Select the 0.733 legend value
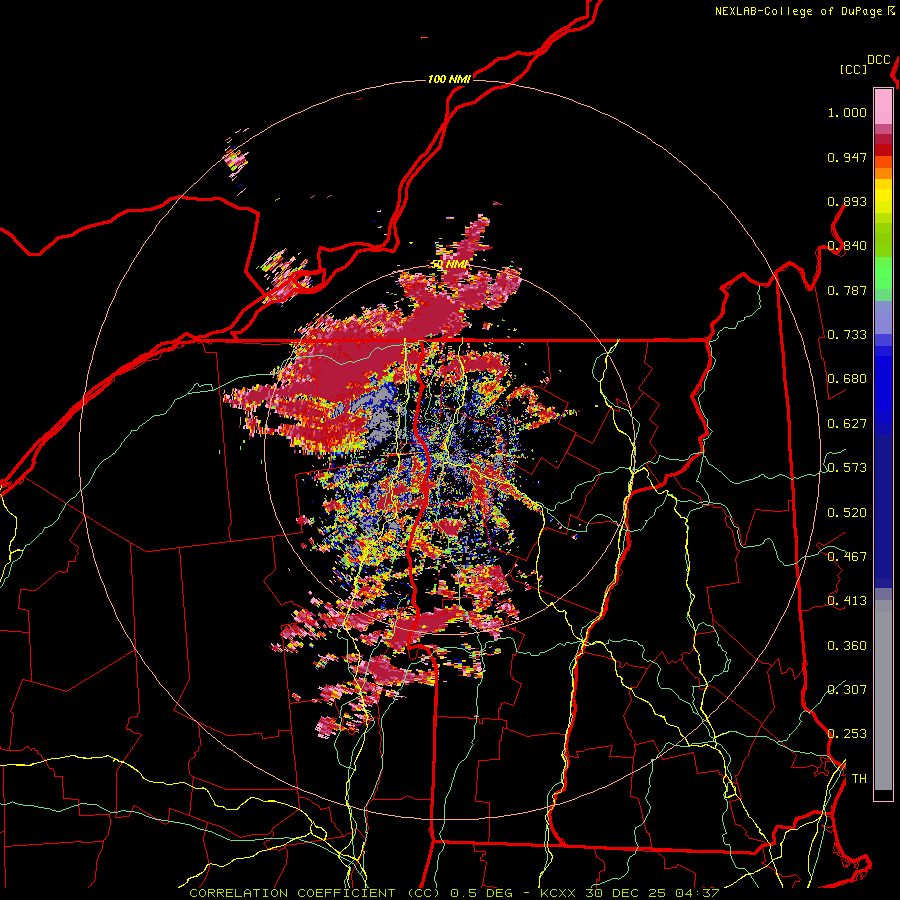The image size is (900, 900). click(847, 335)
